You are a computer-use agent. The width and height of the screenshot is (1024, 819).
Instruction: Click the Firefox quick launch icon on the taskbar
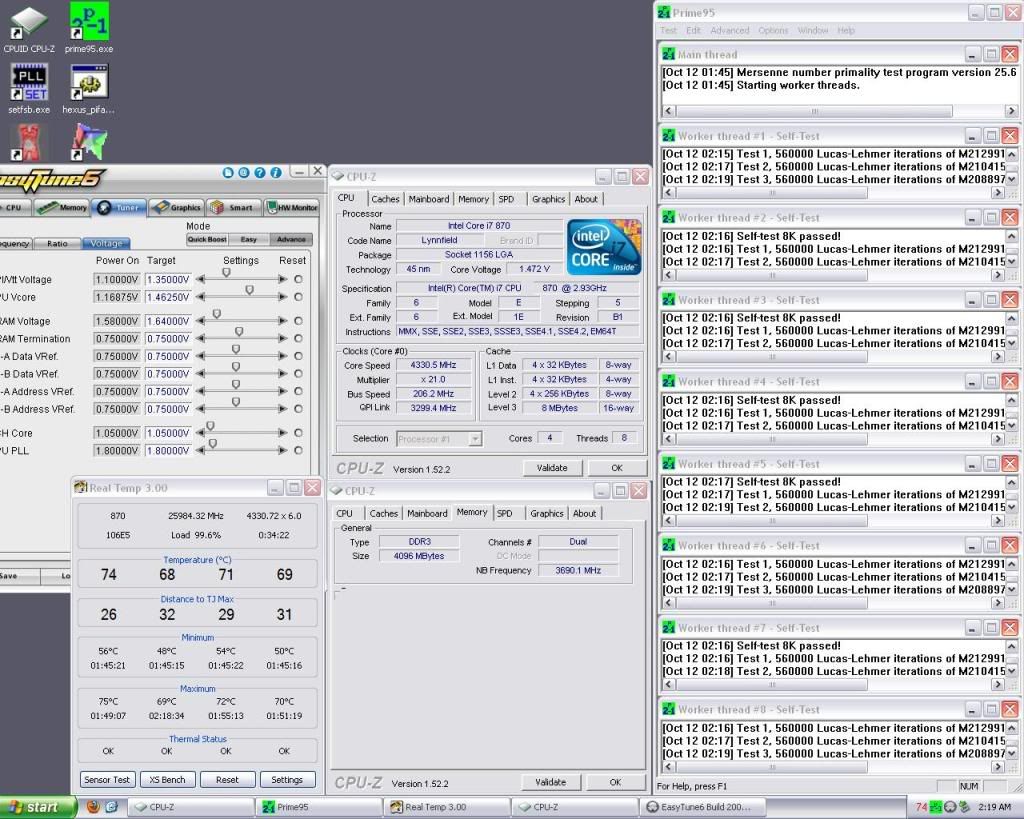[x=93, y=807]
